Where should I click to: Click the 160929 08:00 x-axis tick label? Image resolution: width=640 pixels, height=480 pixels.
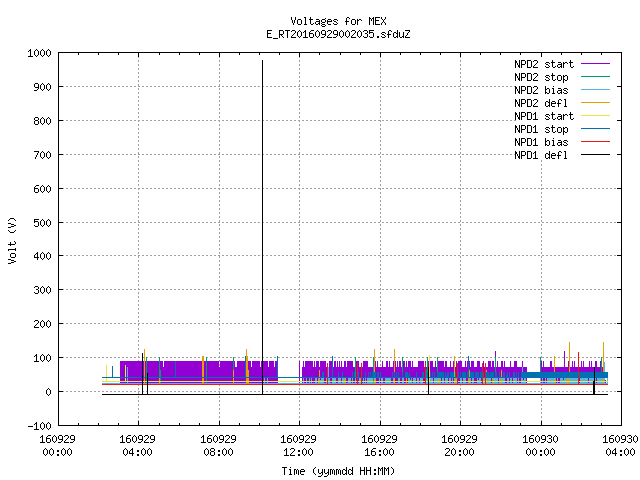218,446
